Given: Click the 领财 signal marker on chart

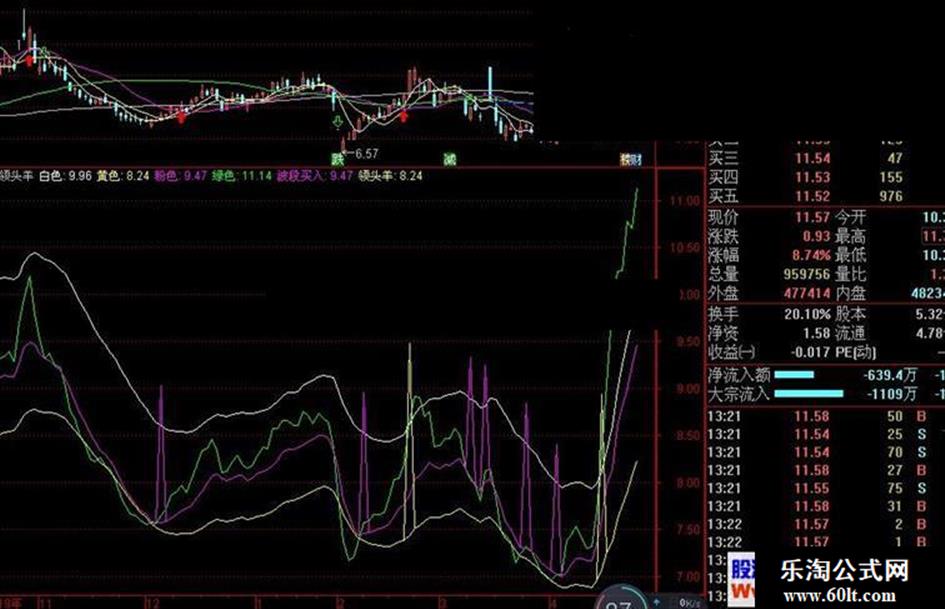Looking at the screenshot, I should (631, 159).
